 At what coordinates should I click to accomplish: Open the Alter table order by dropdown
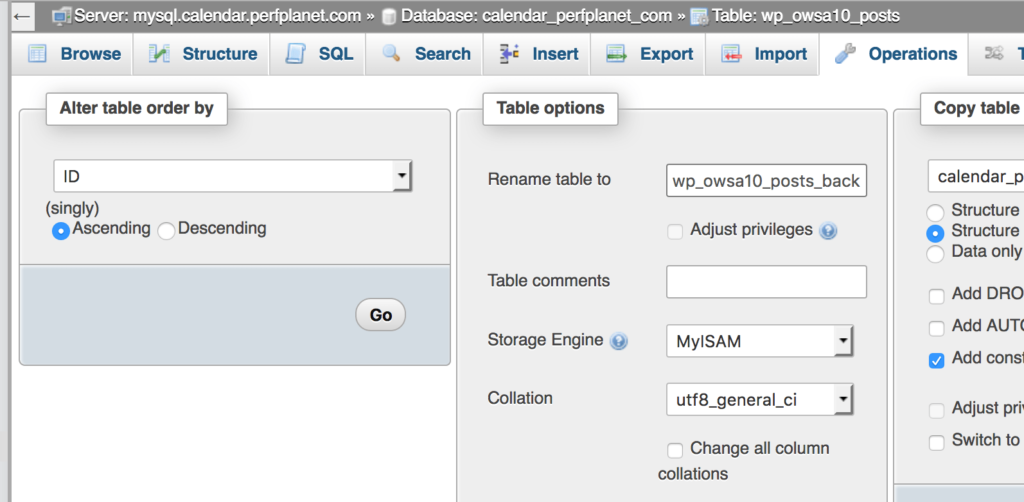click(232, 177)
